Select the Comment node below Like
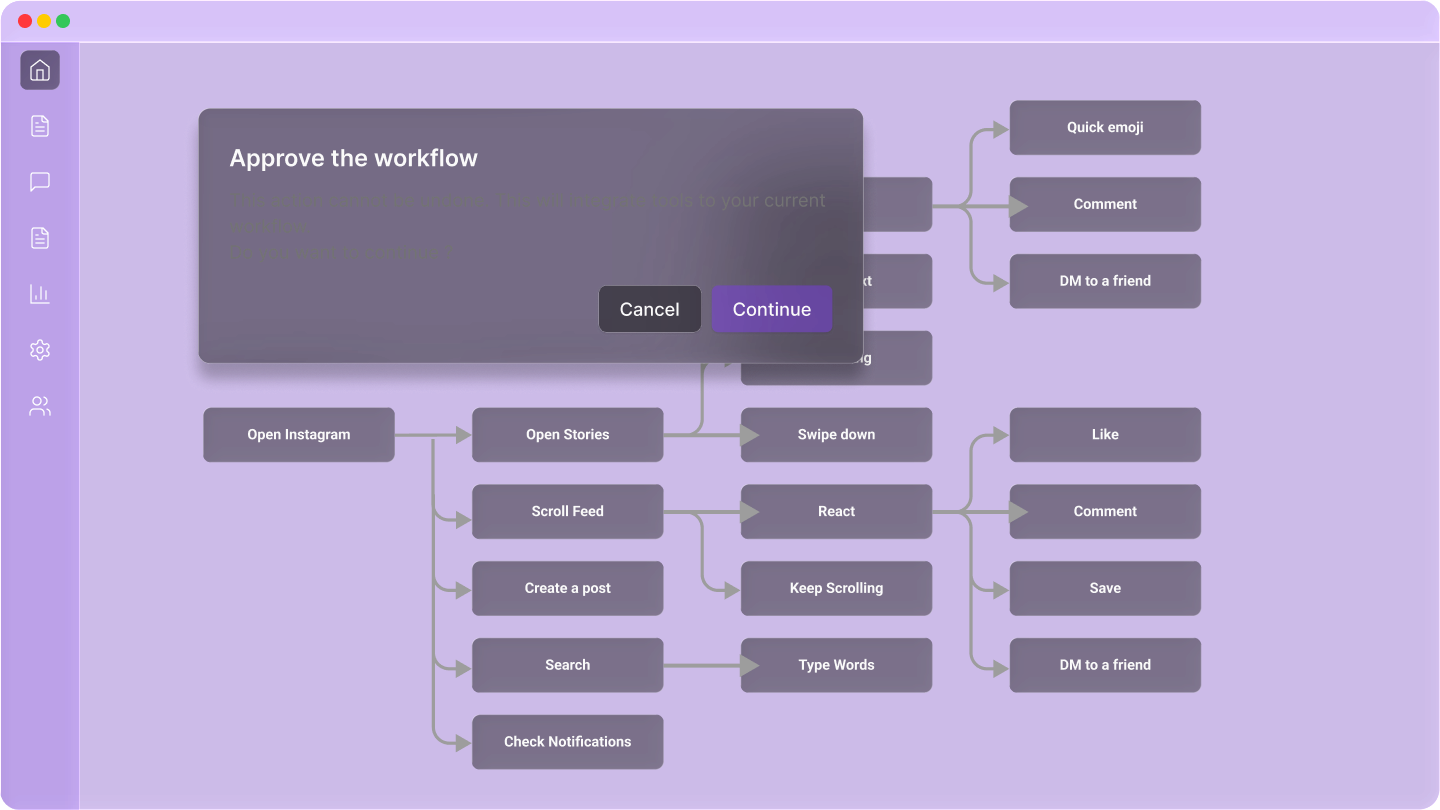 tap(1105, 511)
